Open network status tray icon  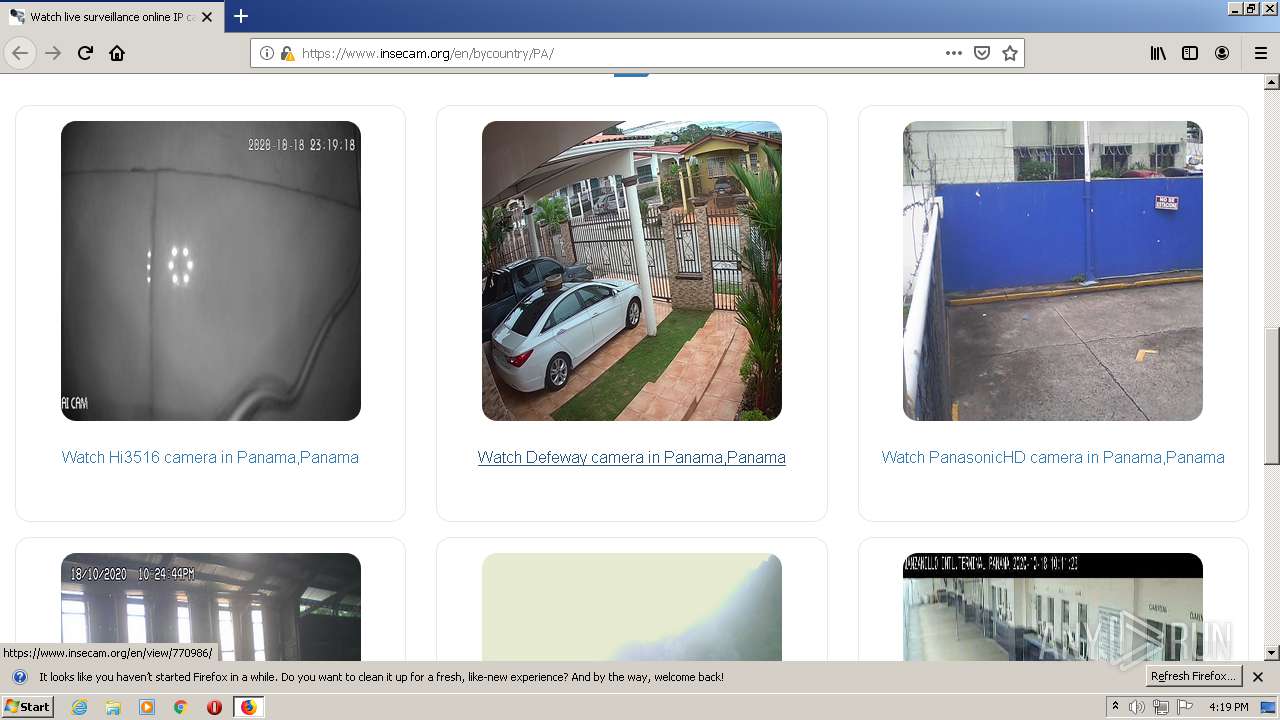[1160, 707]
